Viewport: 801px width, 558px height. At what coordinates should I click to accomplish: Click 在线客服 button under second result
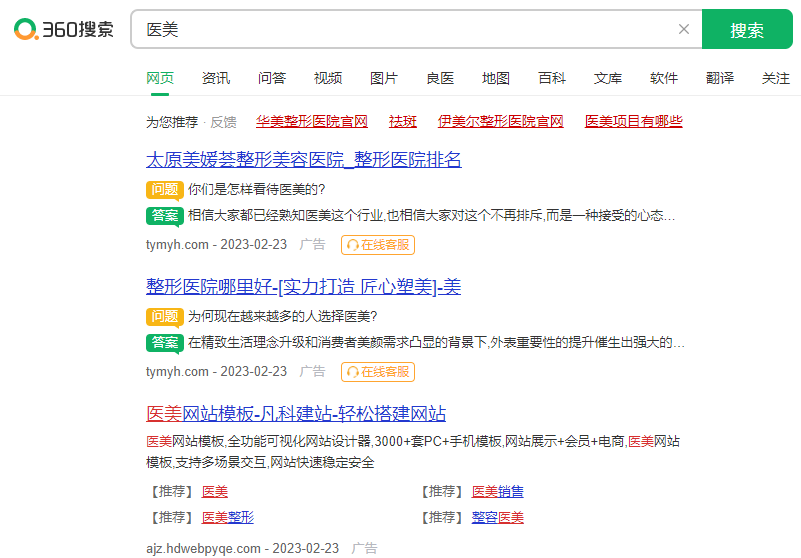[x=378, y=371]
